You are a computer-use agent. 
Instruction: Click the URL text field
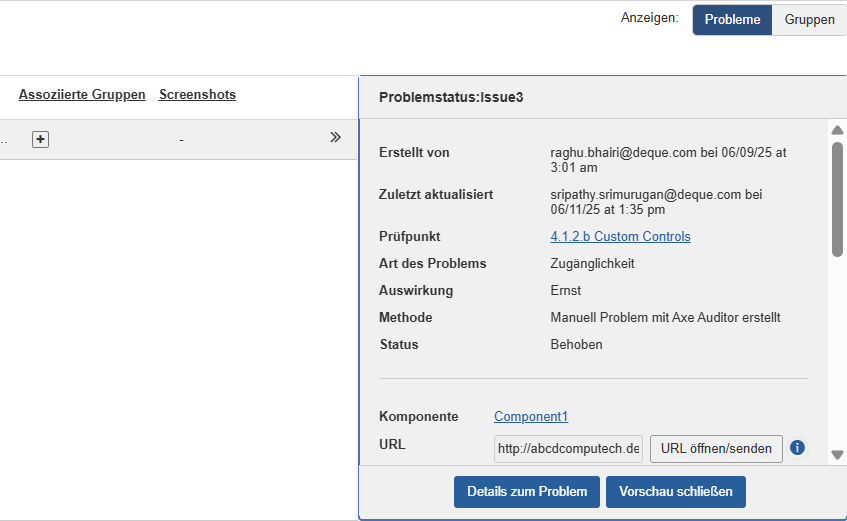coord(568,449)
